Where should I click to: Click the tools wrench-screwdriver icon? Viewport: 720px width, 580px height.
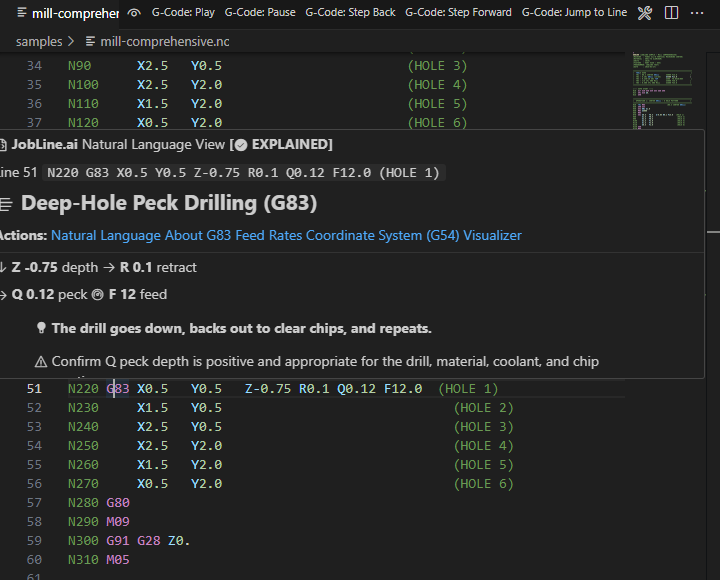645,13
